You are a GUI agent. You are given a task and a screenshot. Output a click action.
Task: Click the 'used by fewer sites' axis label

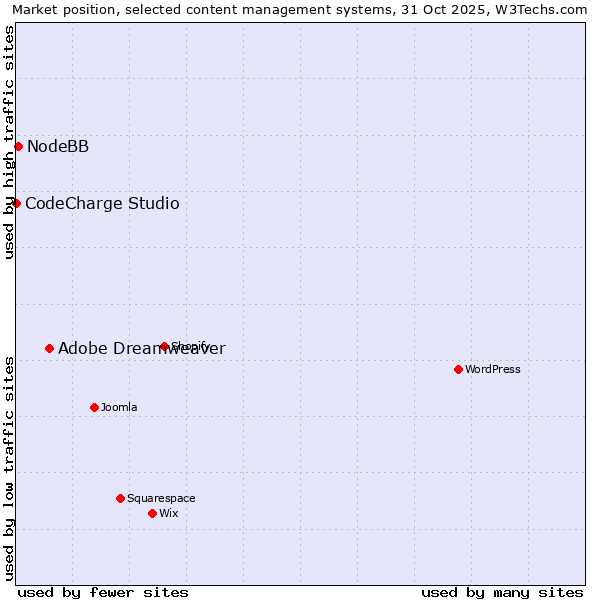(103, 592)
